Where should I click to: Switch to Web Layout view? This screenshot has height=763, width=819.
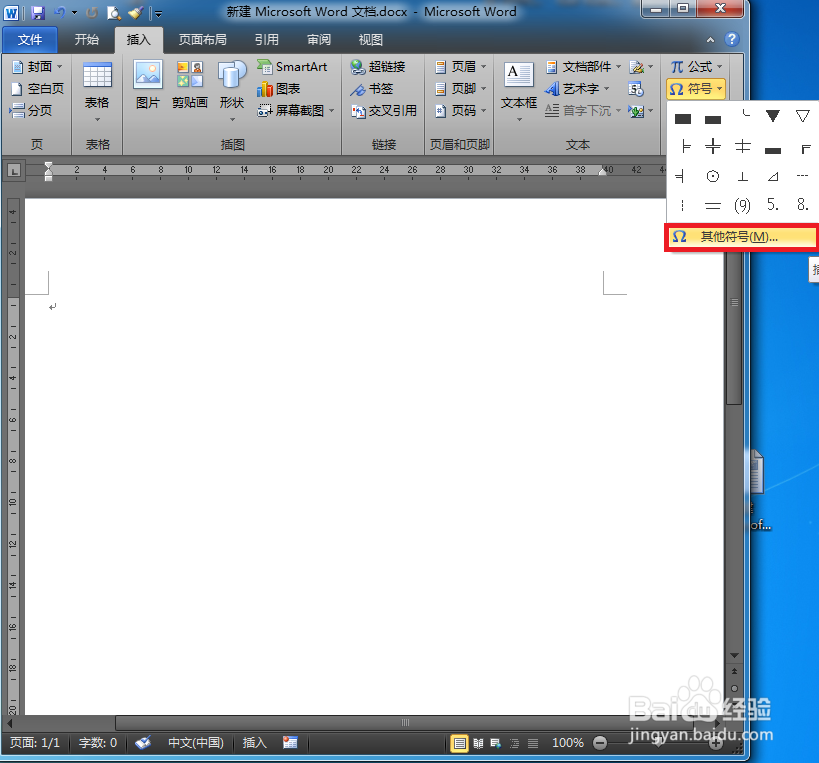[x=496, y=743]
